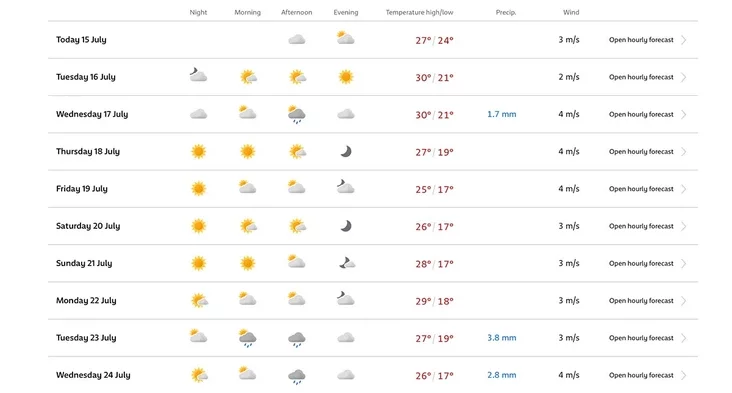Open hourly forecast for Wednesday 24 July
732x393 pixels.
pos(641,375)
